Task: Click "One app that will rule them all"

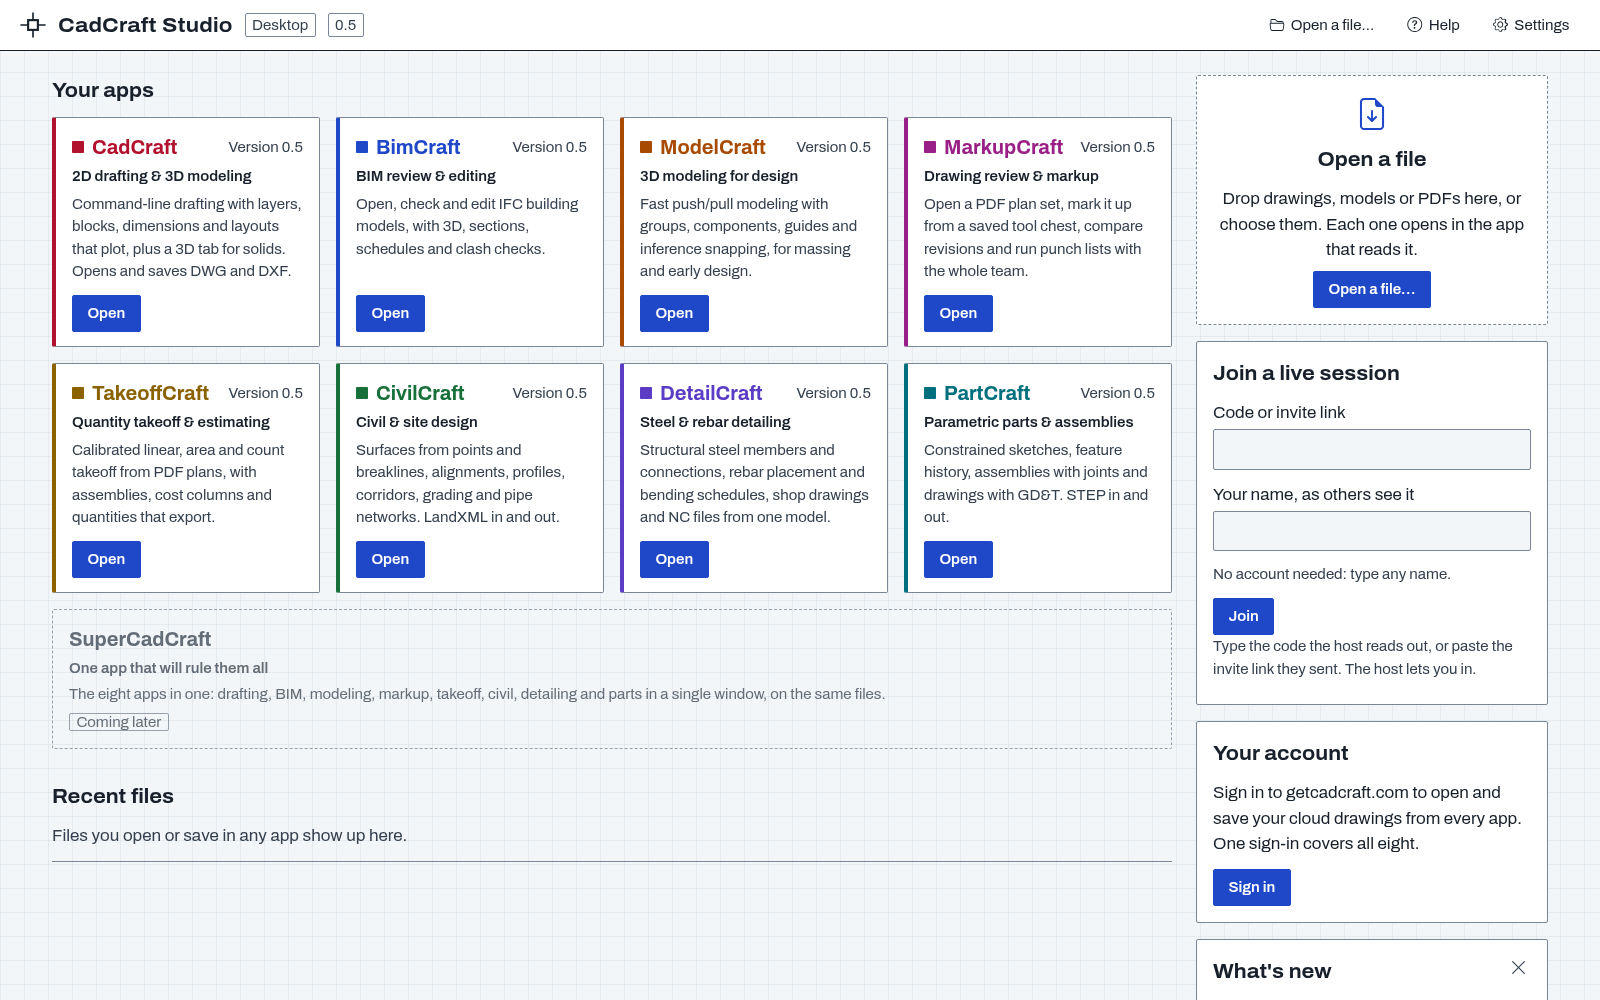Action: click(168, 668)
